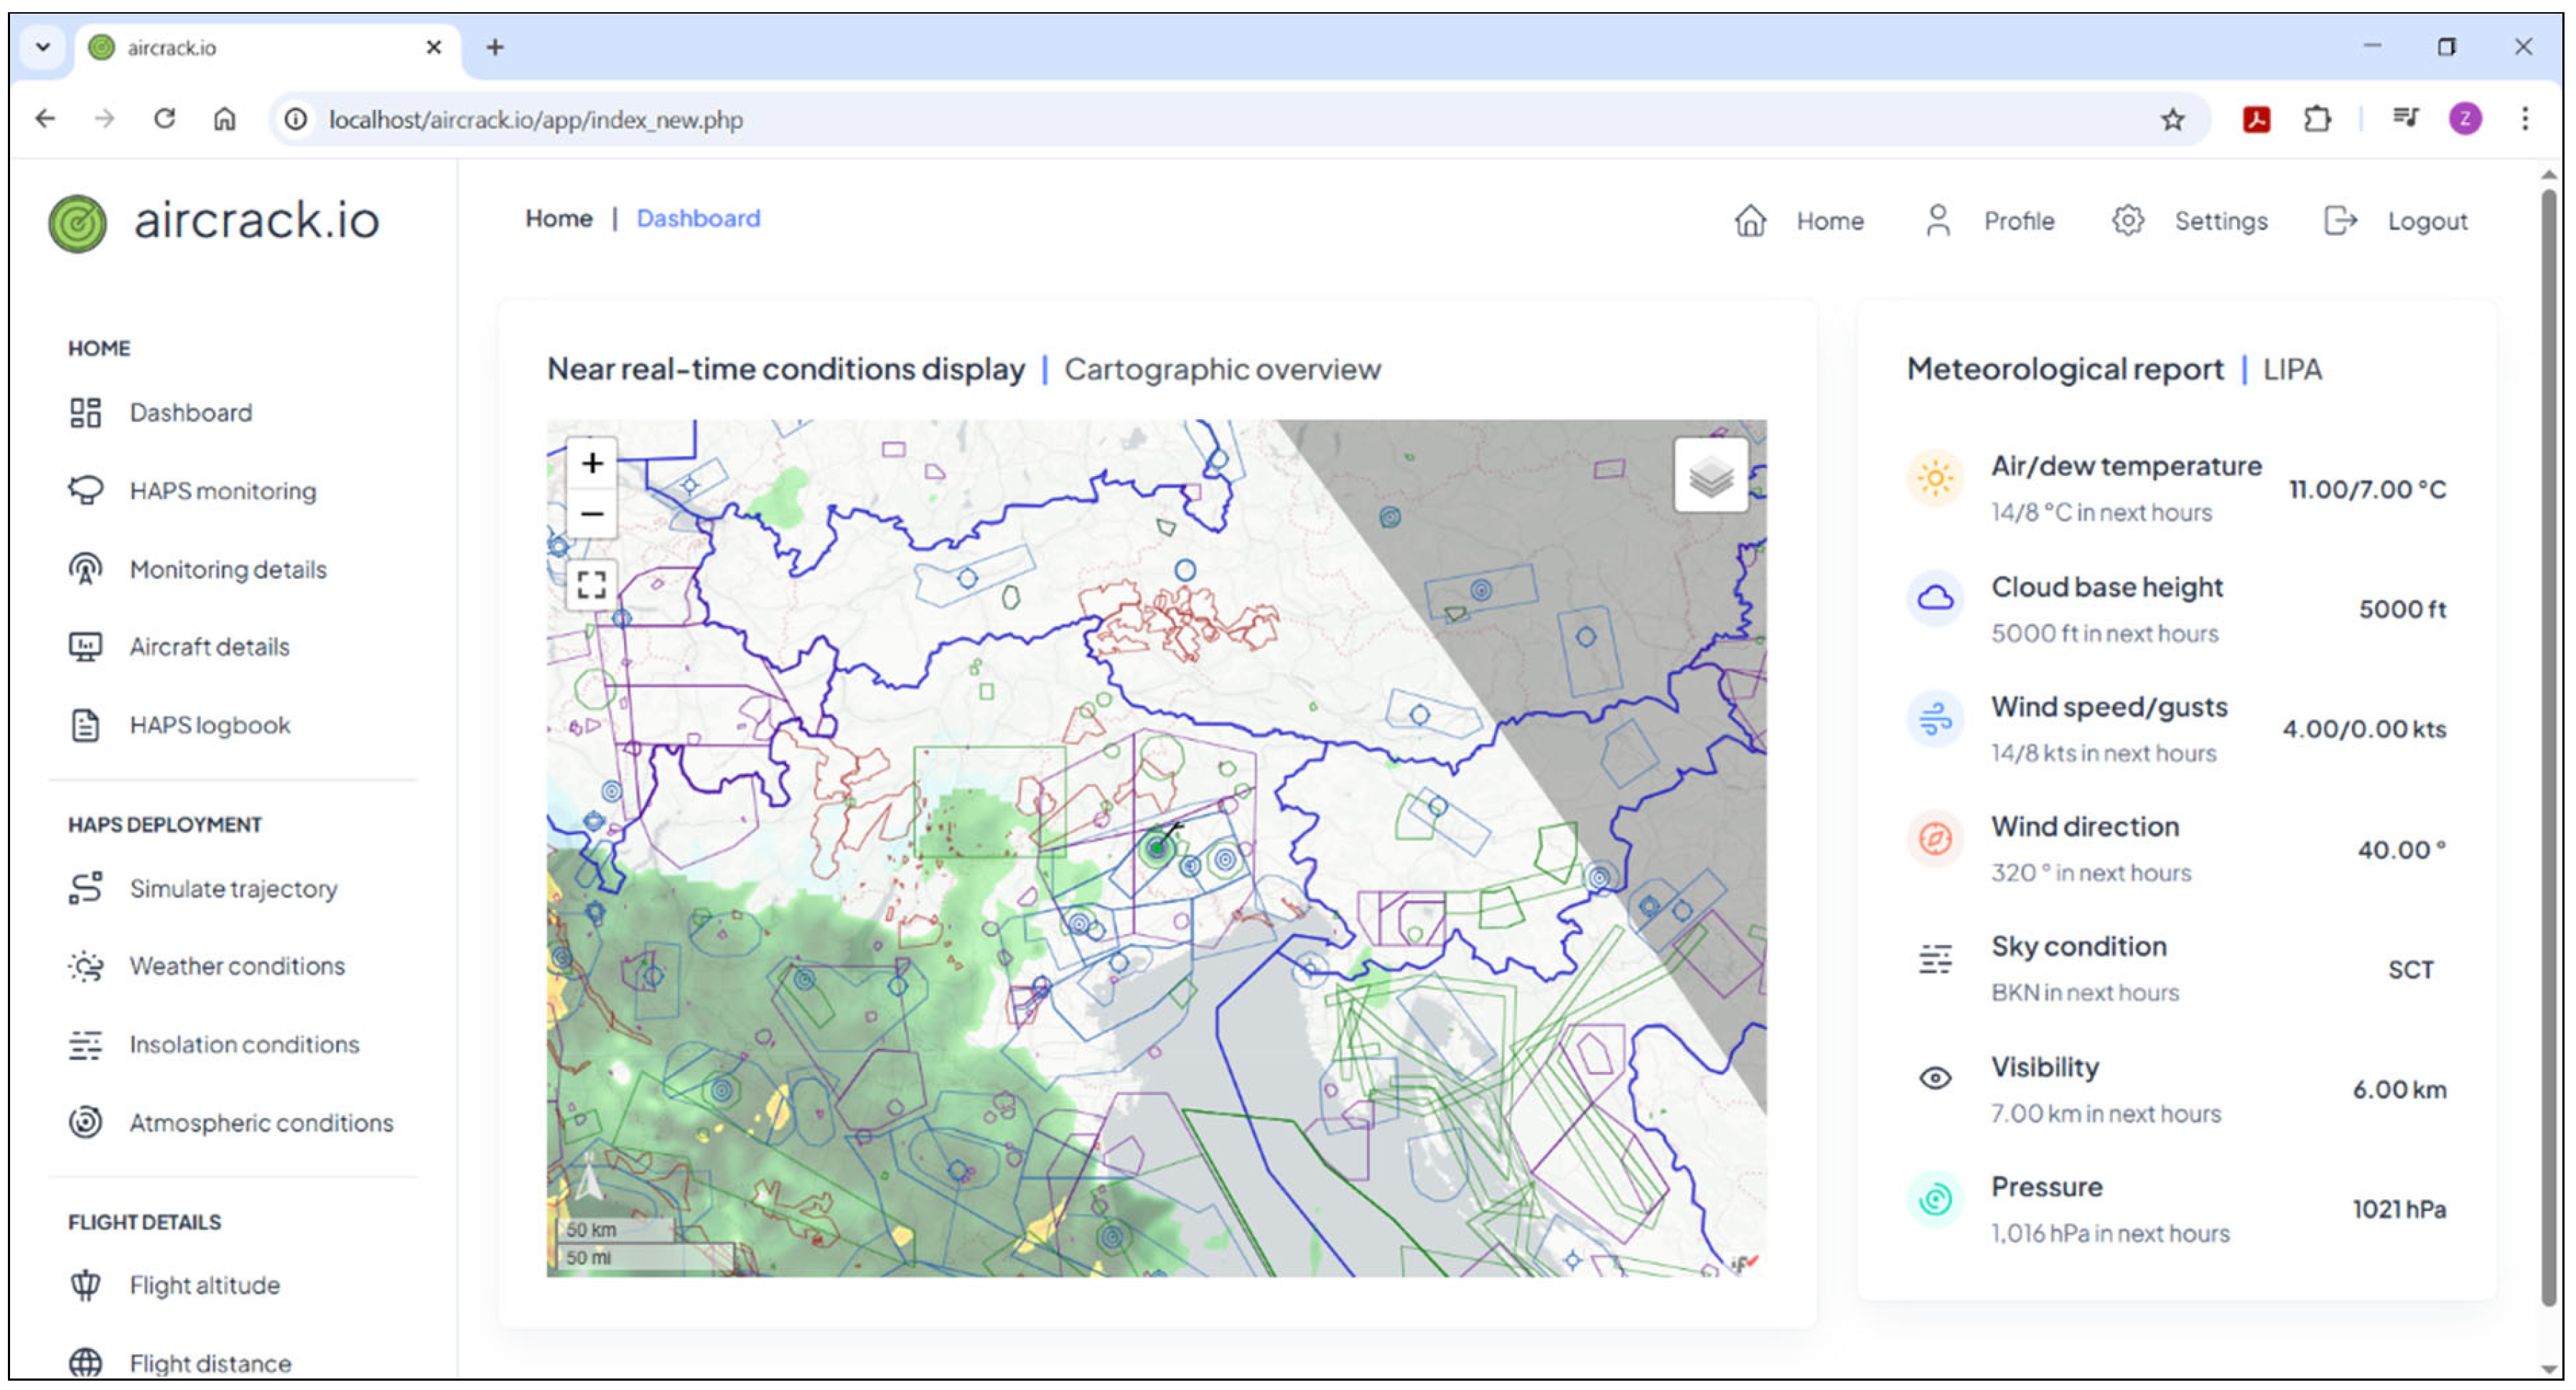Open Simulate trajectory page
This screenshot has height=1390, width=2576.
coord(233,888)
